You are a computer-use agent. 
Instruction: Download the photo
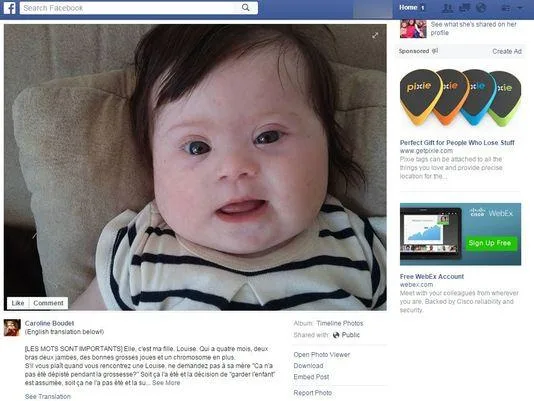(x=308, y=366)
